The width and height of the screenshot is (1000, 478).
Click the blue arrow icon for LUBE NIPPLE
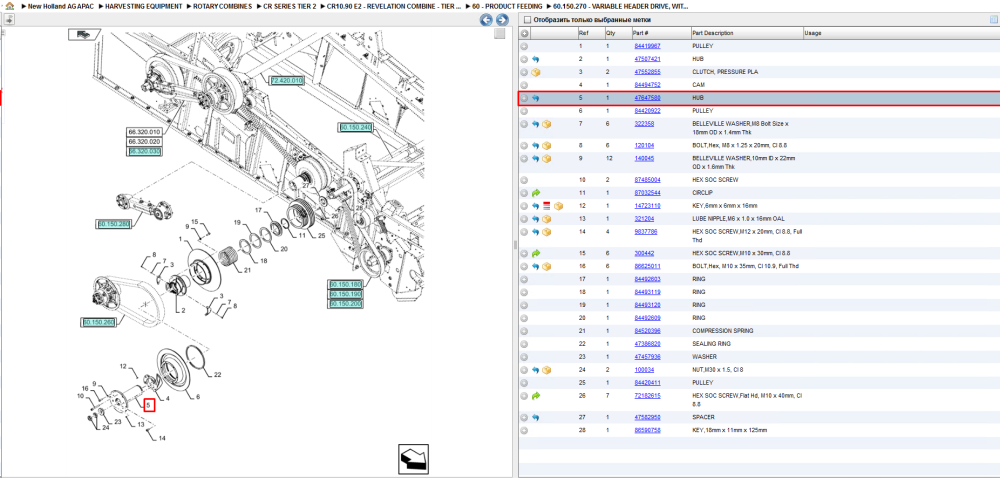coord(536,219)
